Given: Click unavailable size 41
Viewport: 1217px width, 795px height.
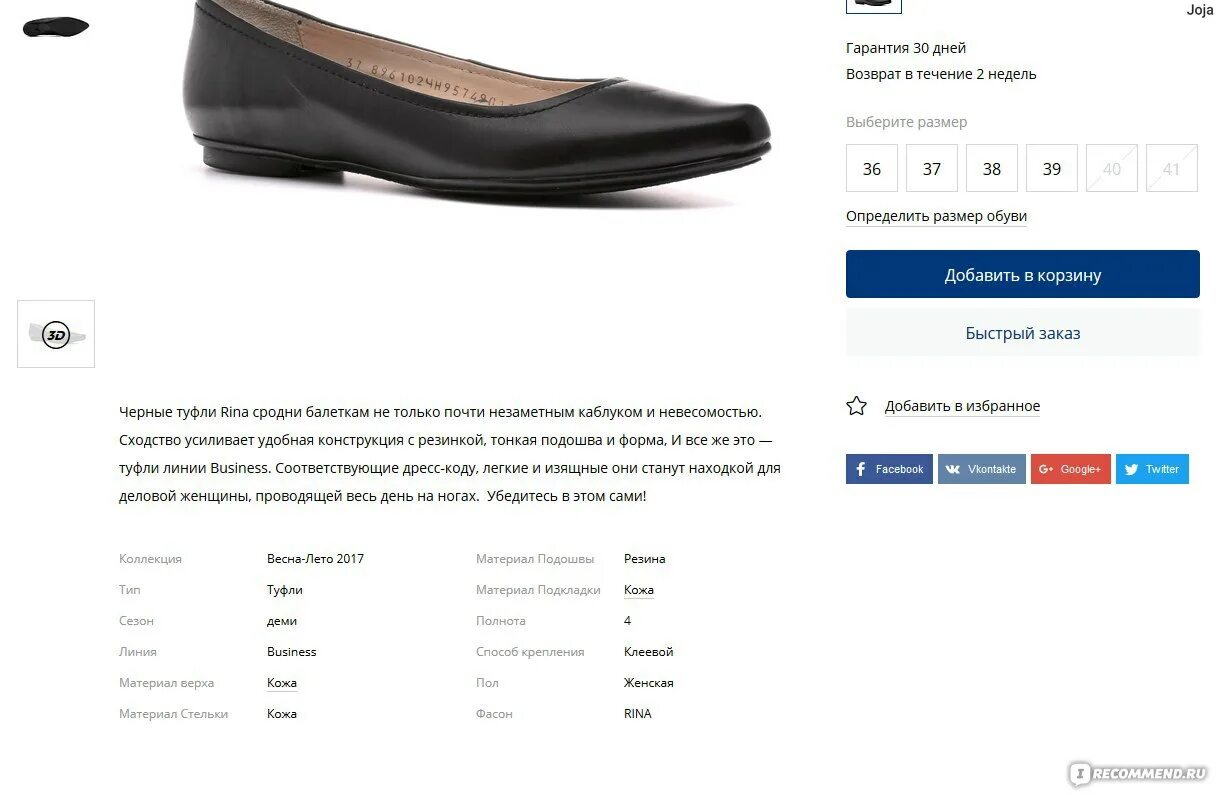Looking at the screenshot, I should coord(1172,168).
